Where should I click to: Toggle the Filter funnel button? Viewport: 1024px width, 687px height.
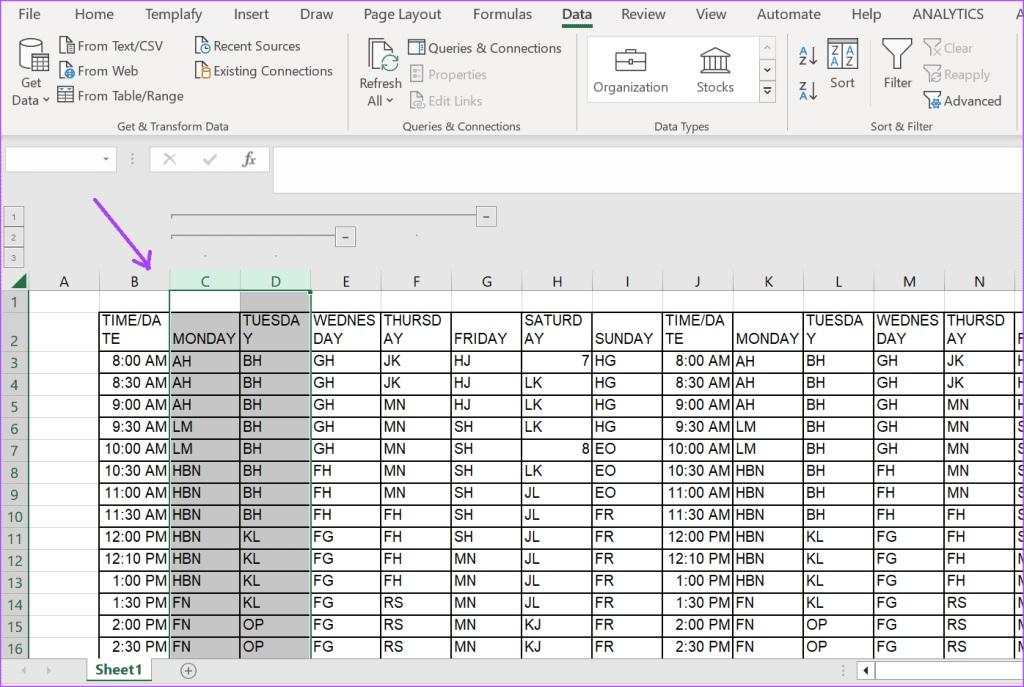[x=897, y=64]
